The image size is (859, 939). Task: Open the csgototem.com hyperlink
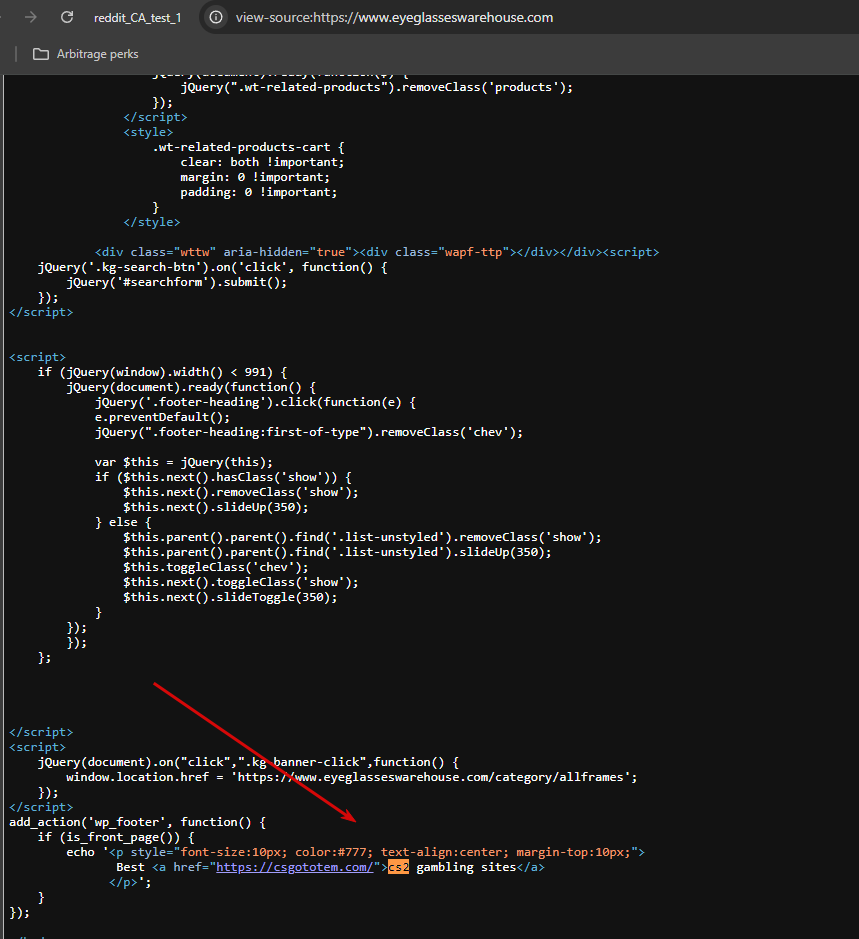[x=295, y=867]
